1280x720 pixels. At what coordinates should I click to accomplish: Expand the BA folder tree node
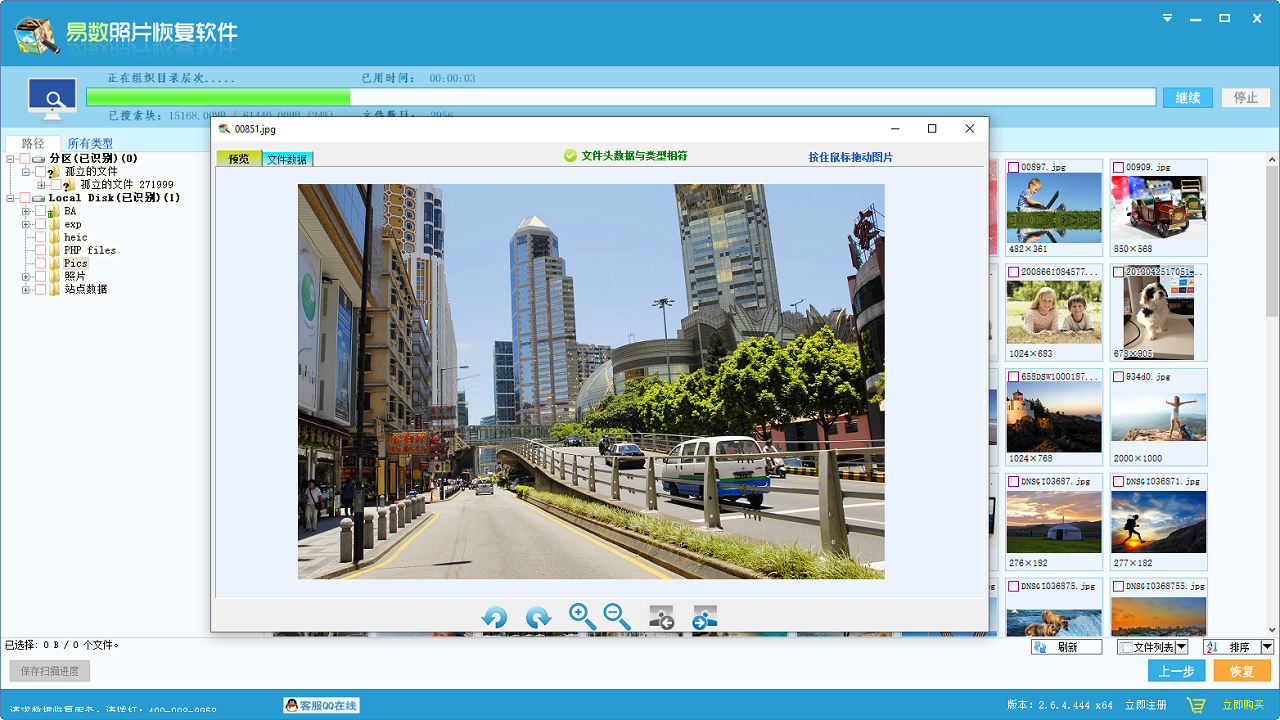coord(26,211)
